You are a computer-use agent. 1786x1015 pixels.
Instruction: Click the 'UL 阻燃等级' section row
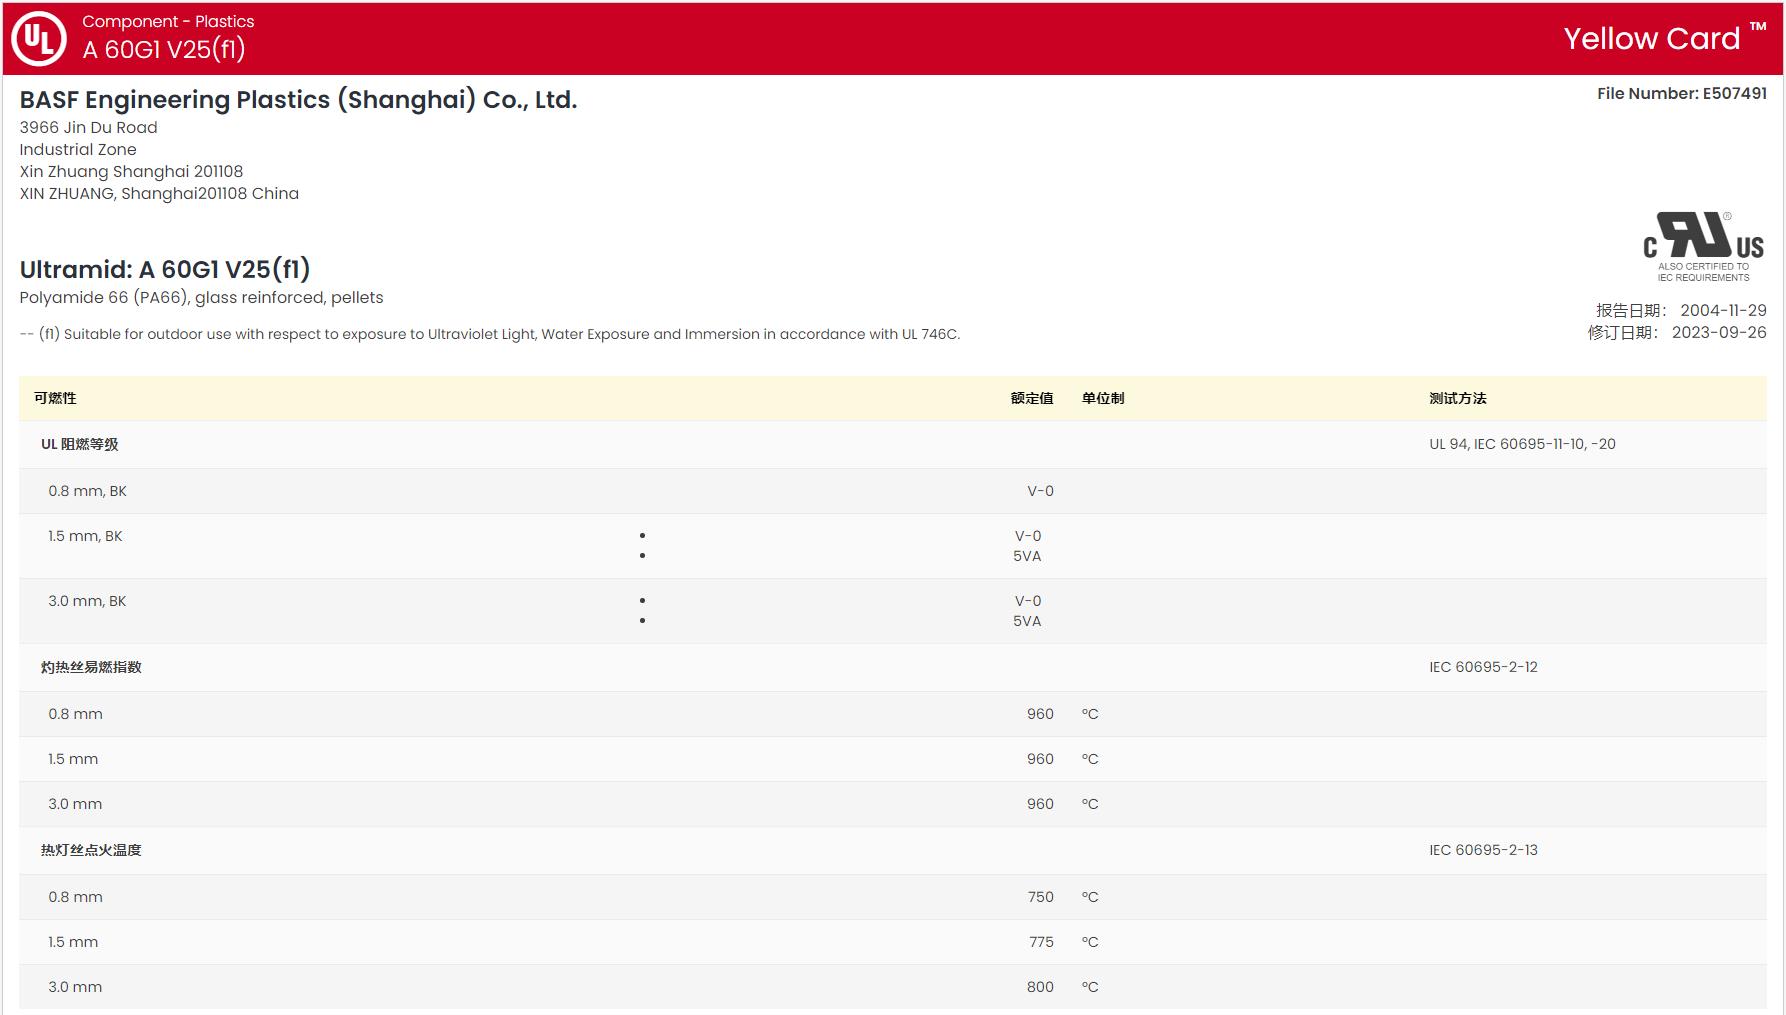coord(893,444)
